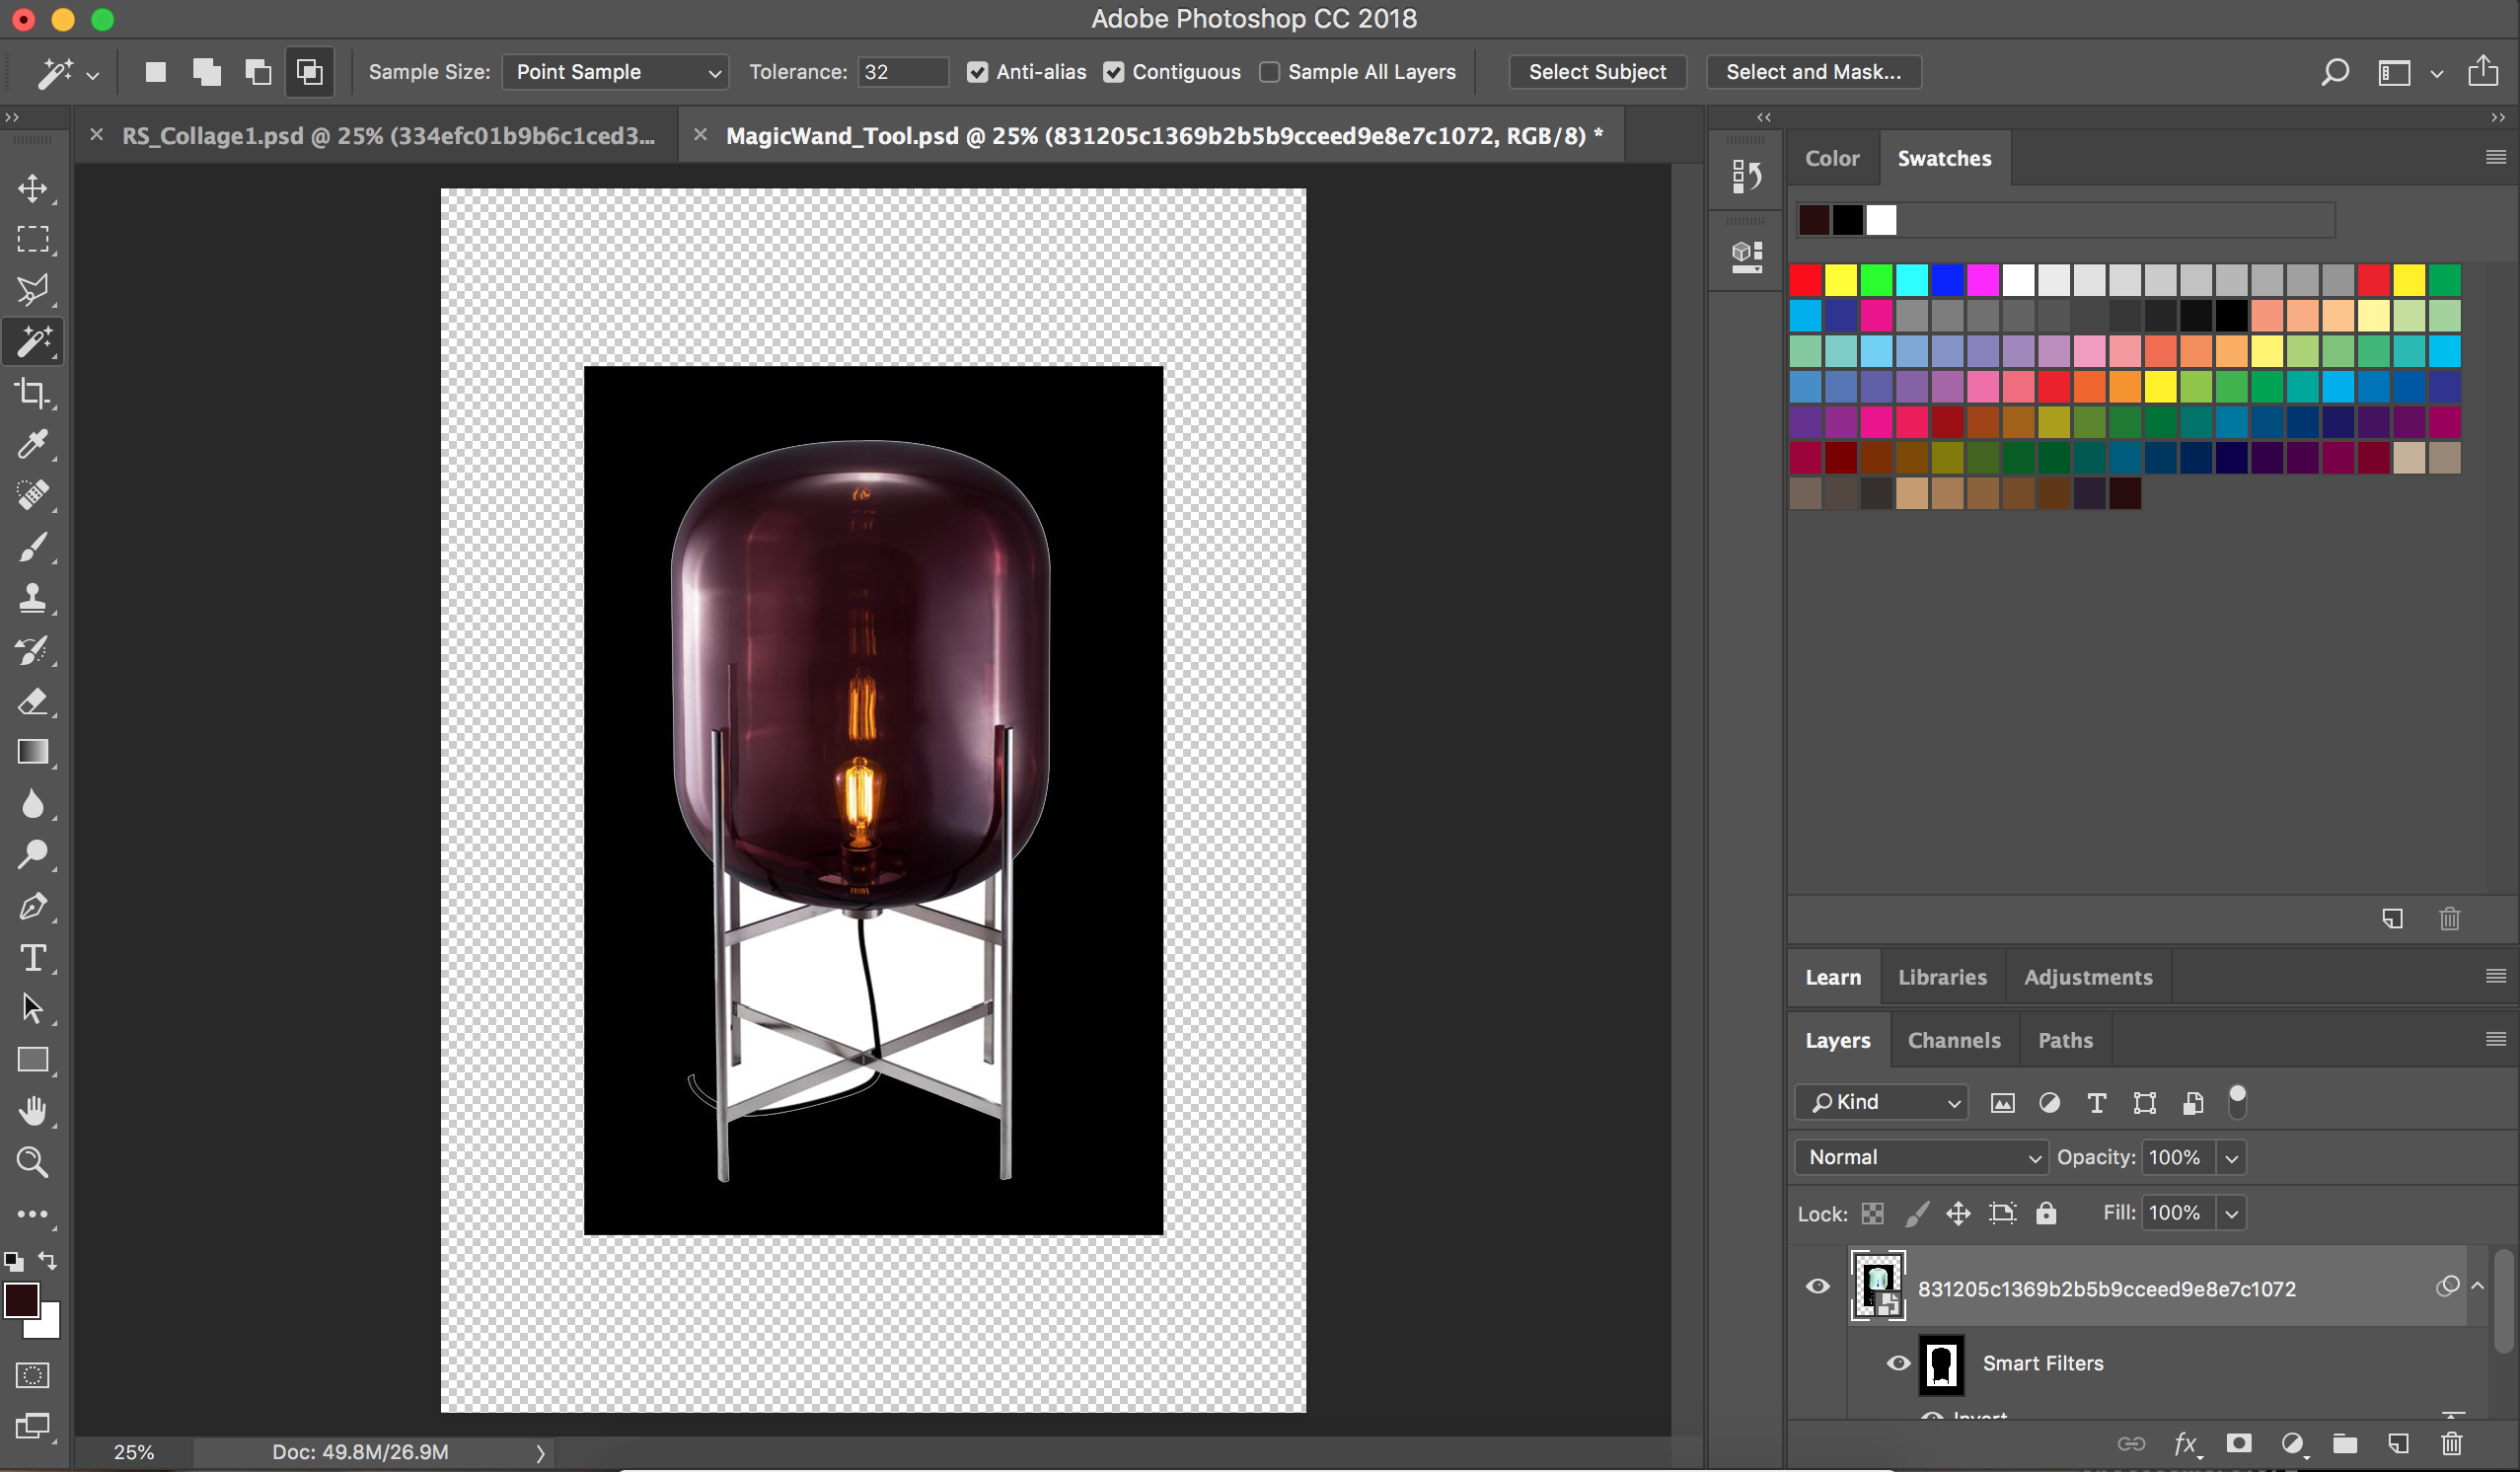Select the Dodge tool
This screenshot has width=2520, height=1472.
point(33,855)
